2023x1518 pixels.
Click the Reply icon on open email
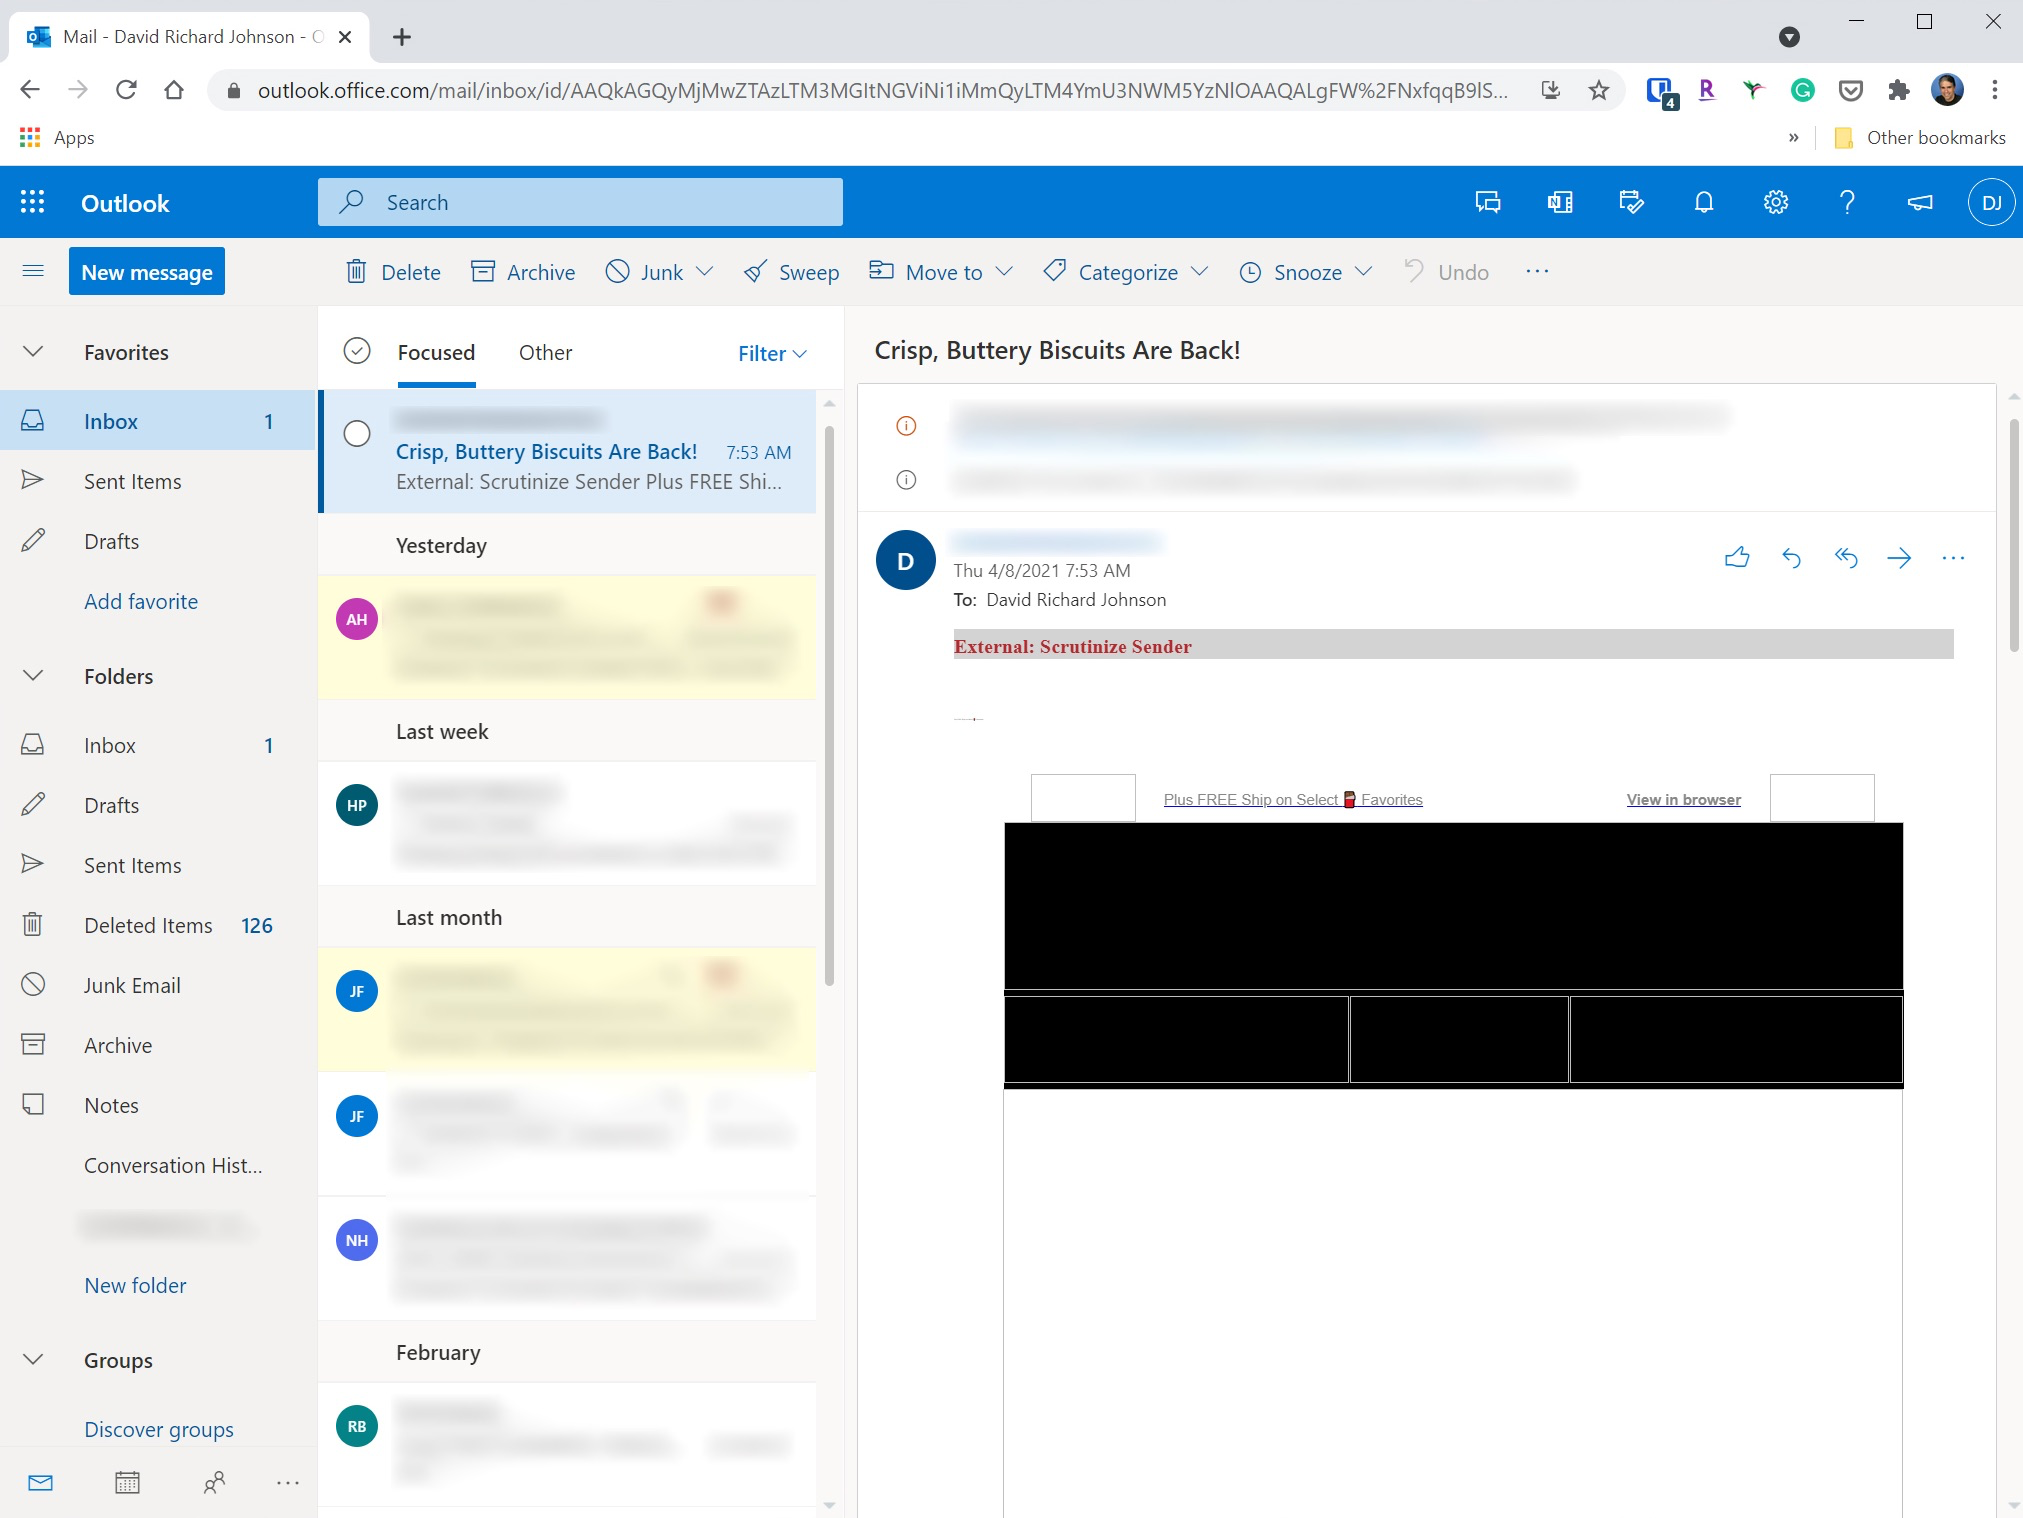coord(1792,556)
